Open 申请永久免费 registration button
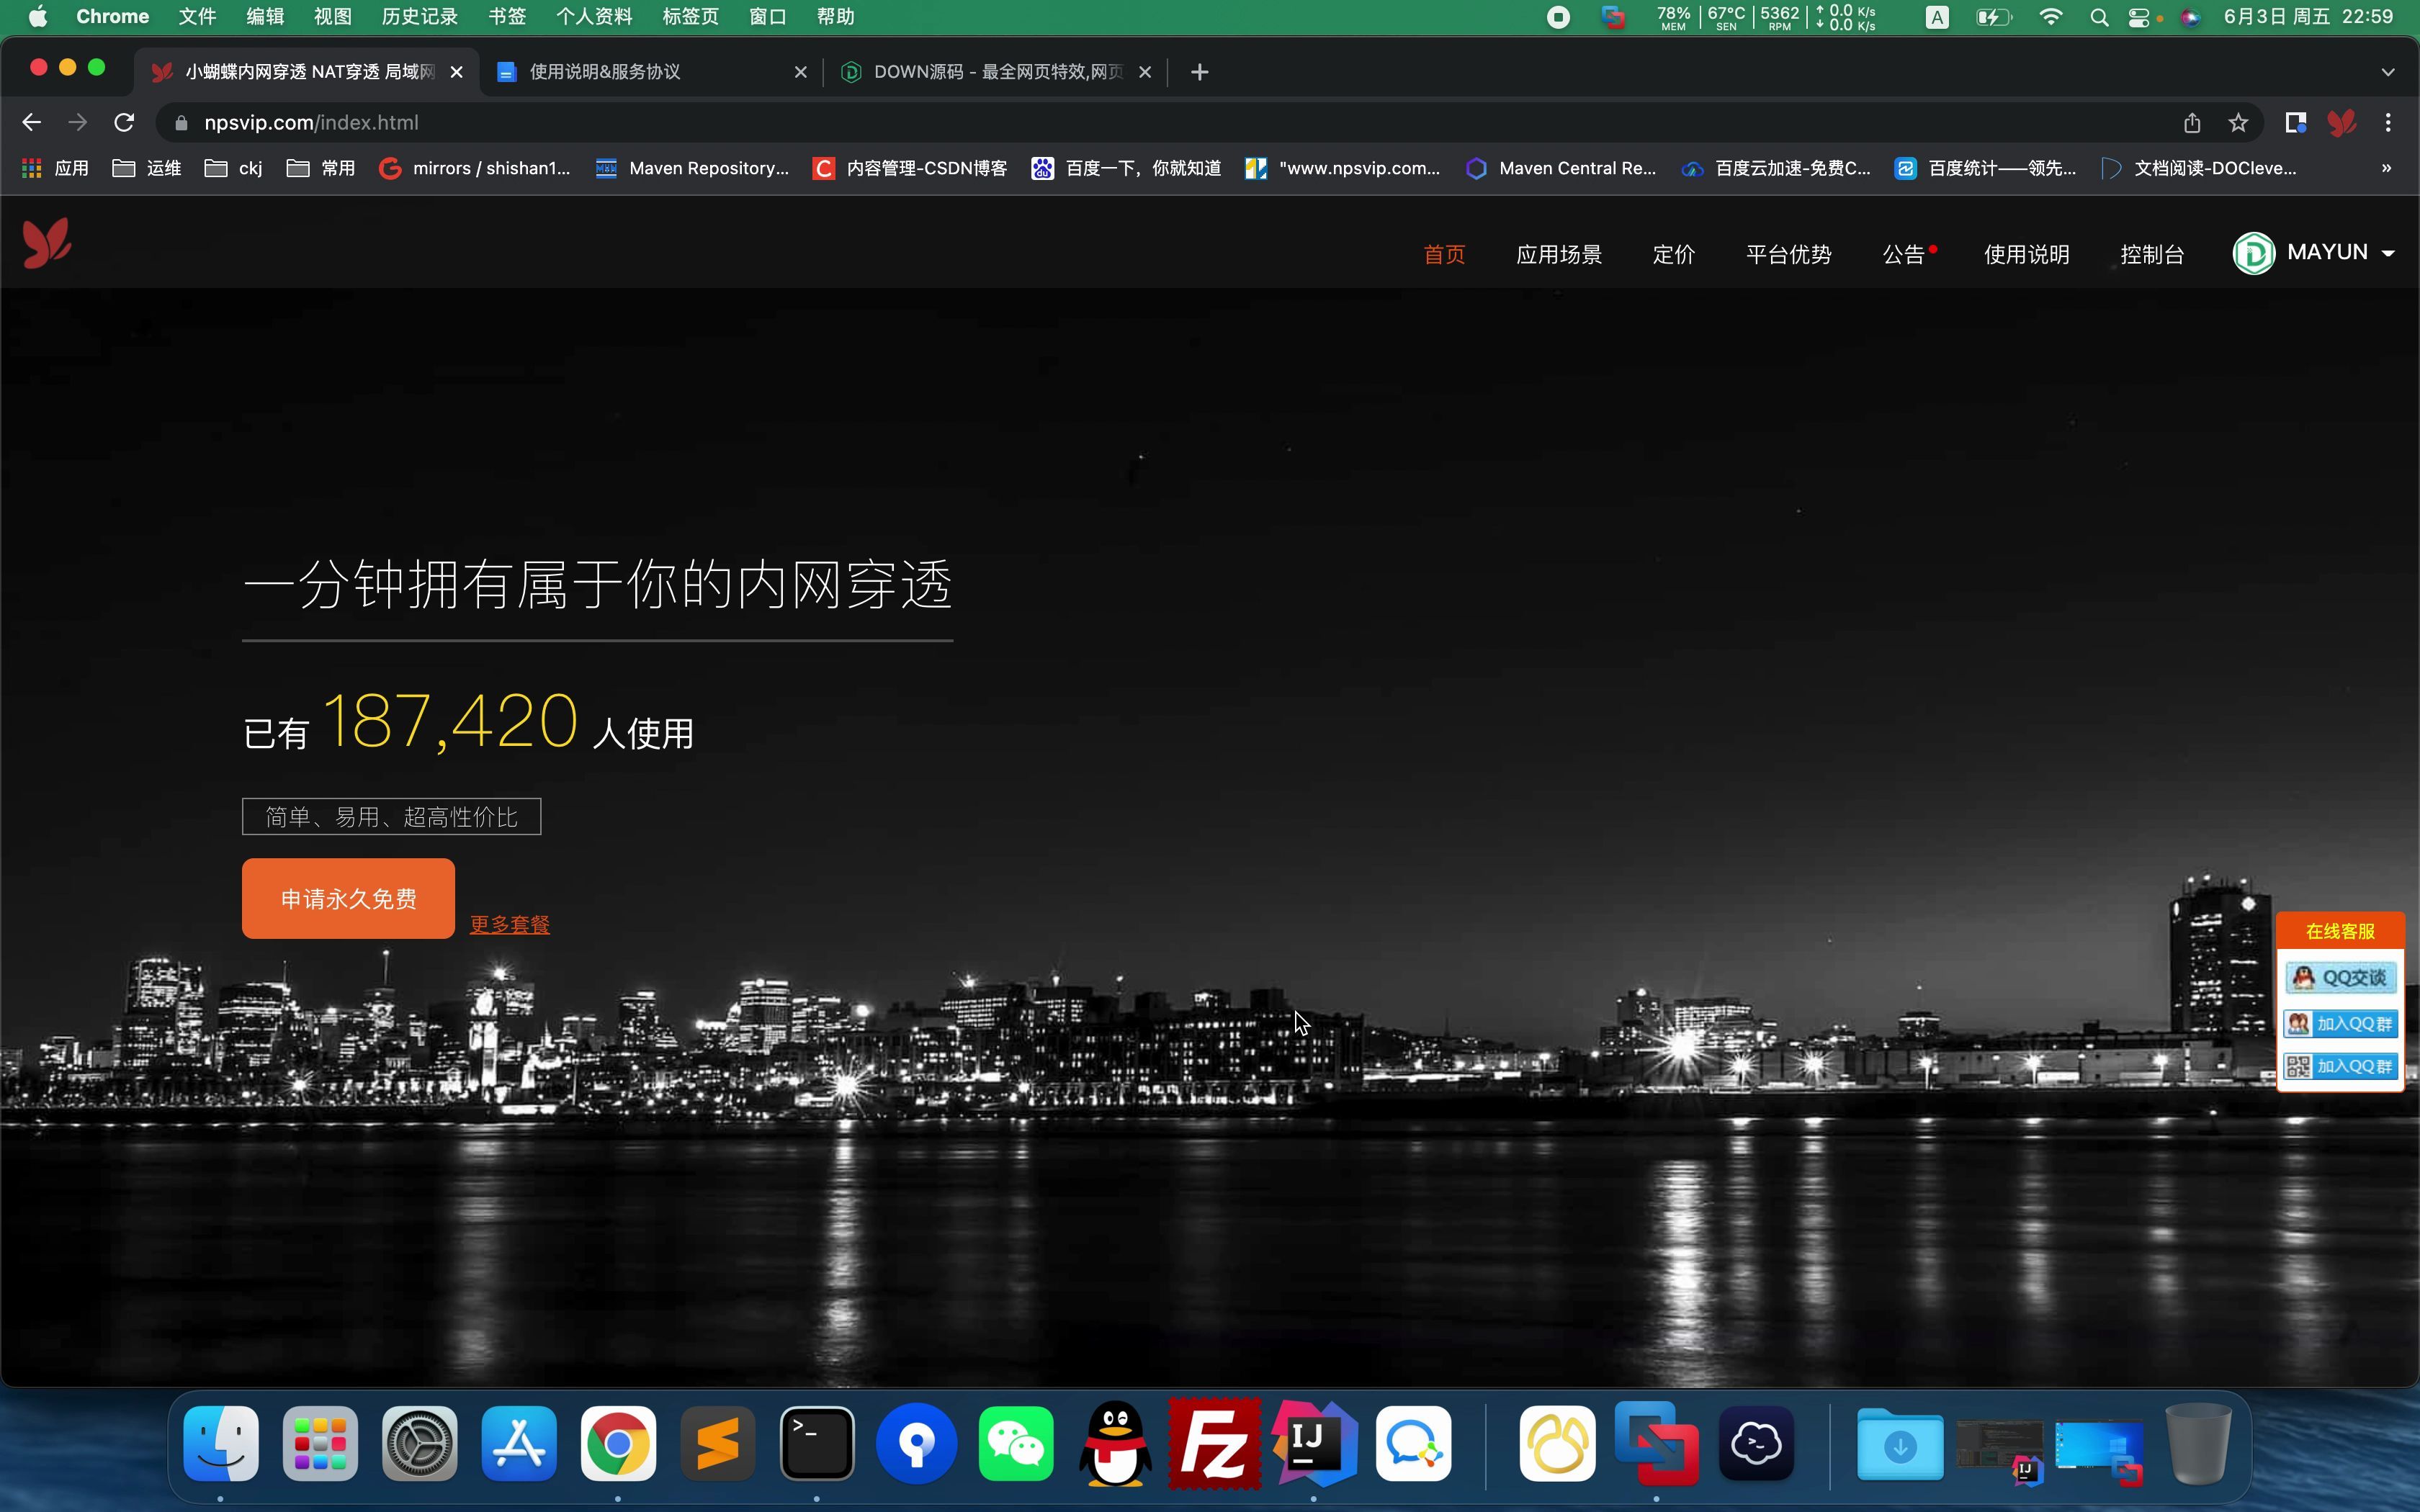Image resolution: width=2420 pixels, height=1512 pixels. [x=349, y=897]
